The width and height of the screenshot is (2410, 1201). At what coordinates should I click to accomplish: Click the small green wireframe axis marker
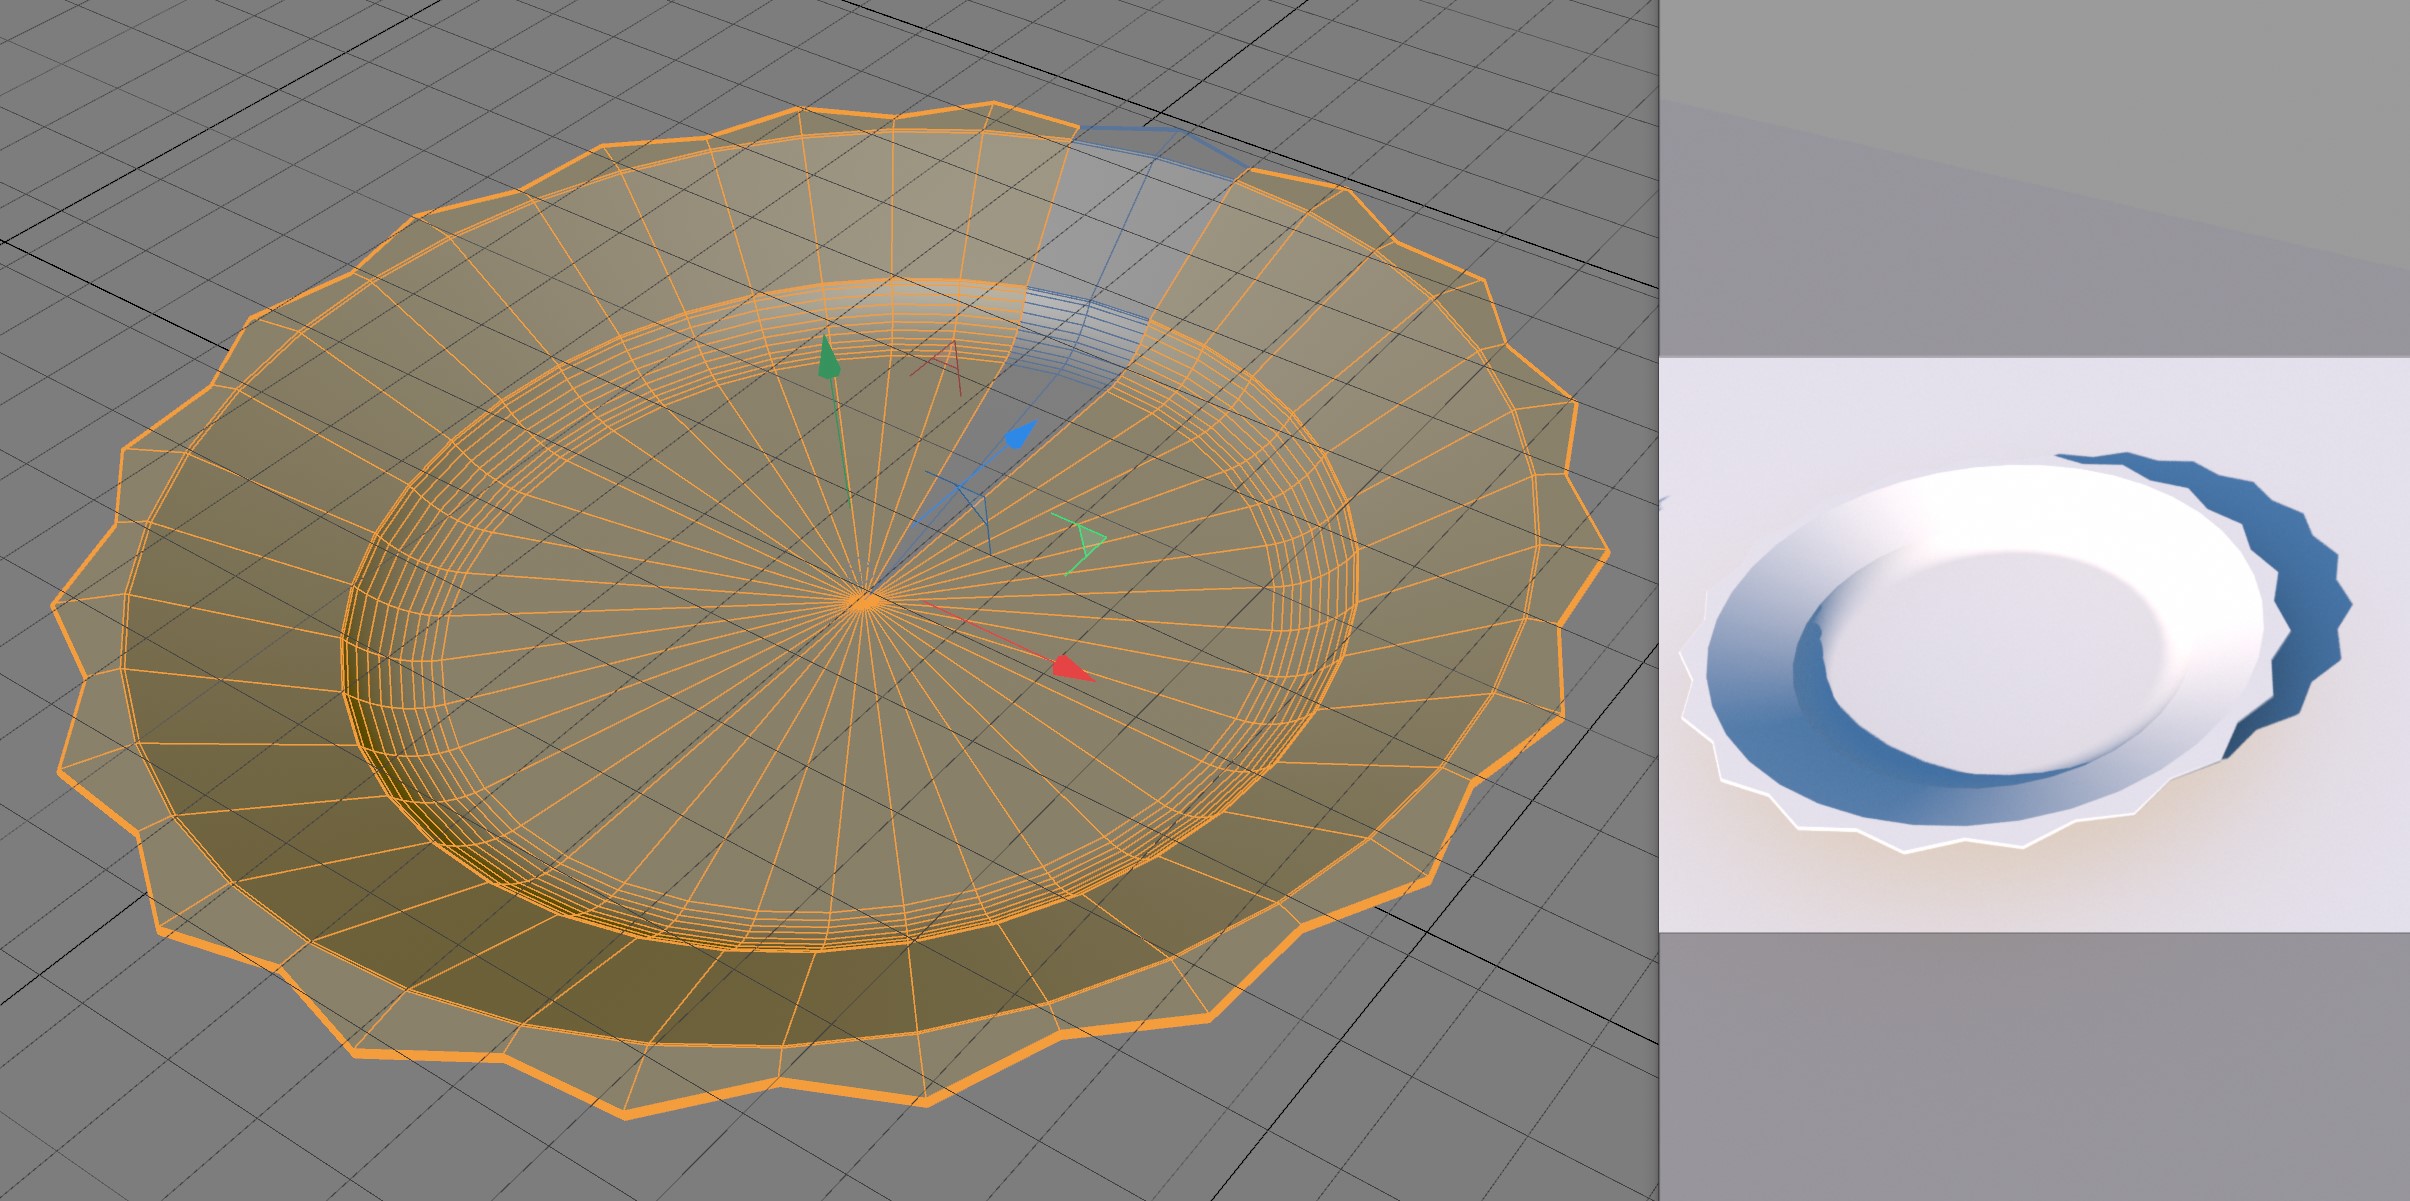[x=1080, y=543]
